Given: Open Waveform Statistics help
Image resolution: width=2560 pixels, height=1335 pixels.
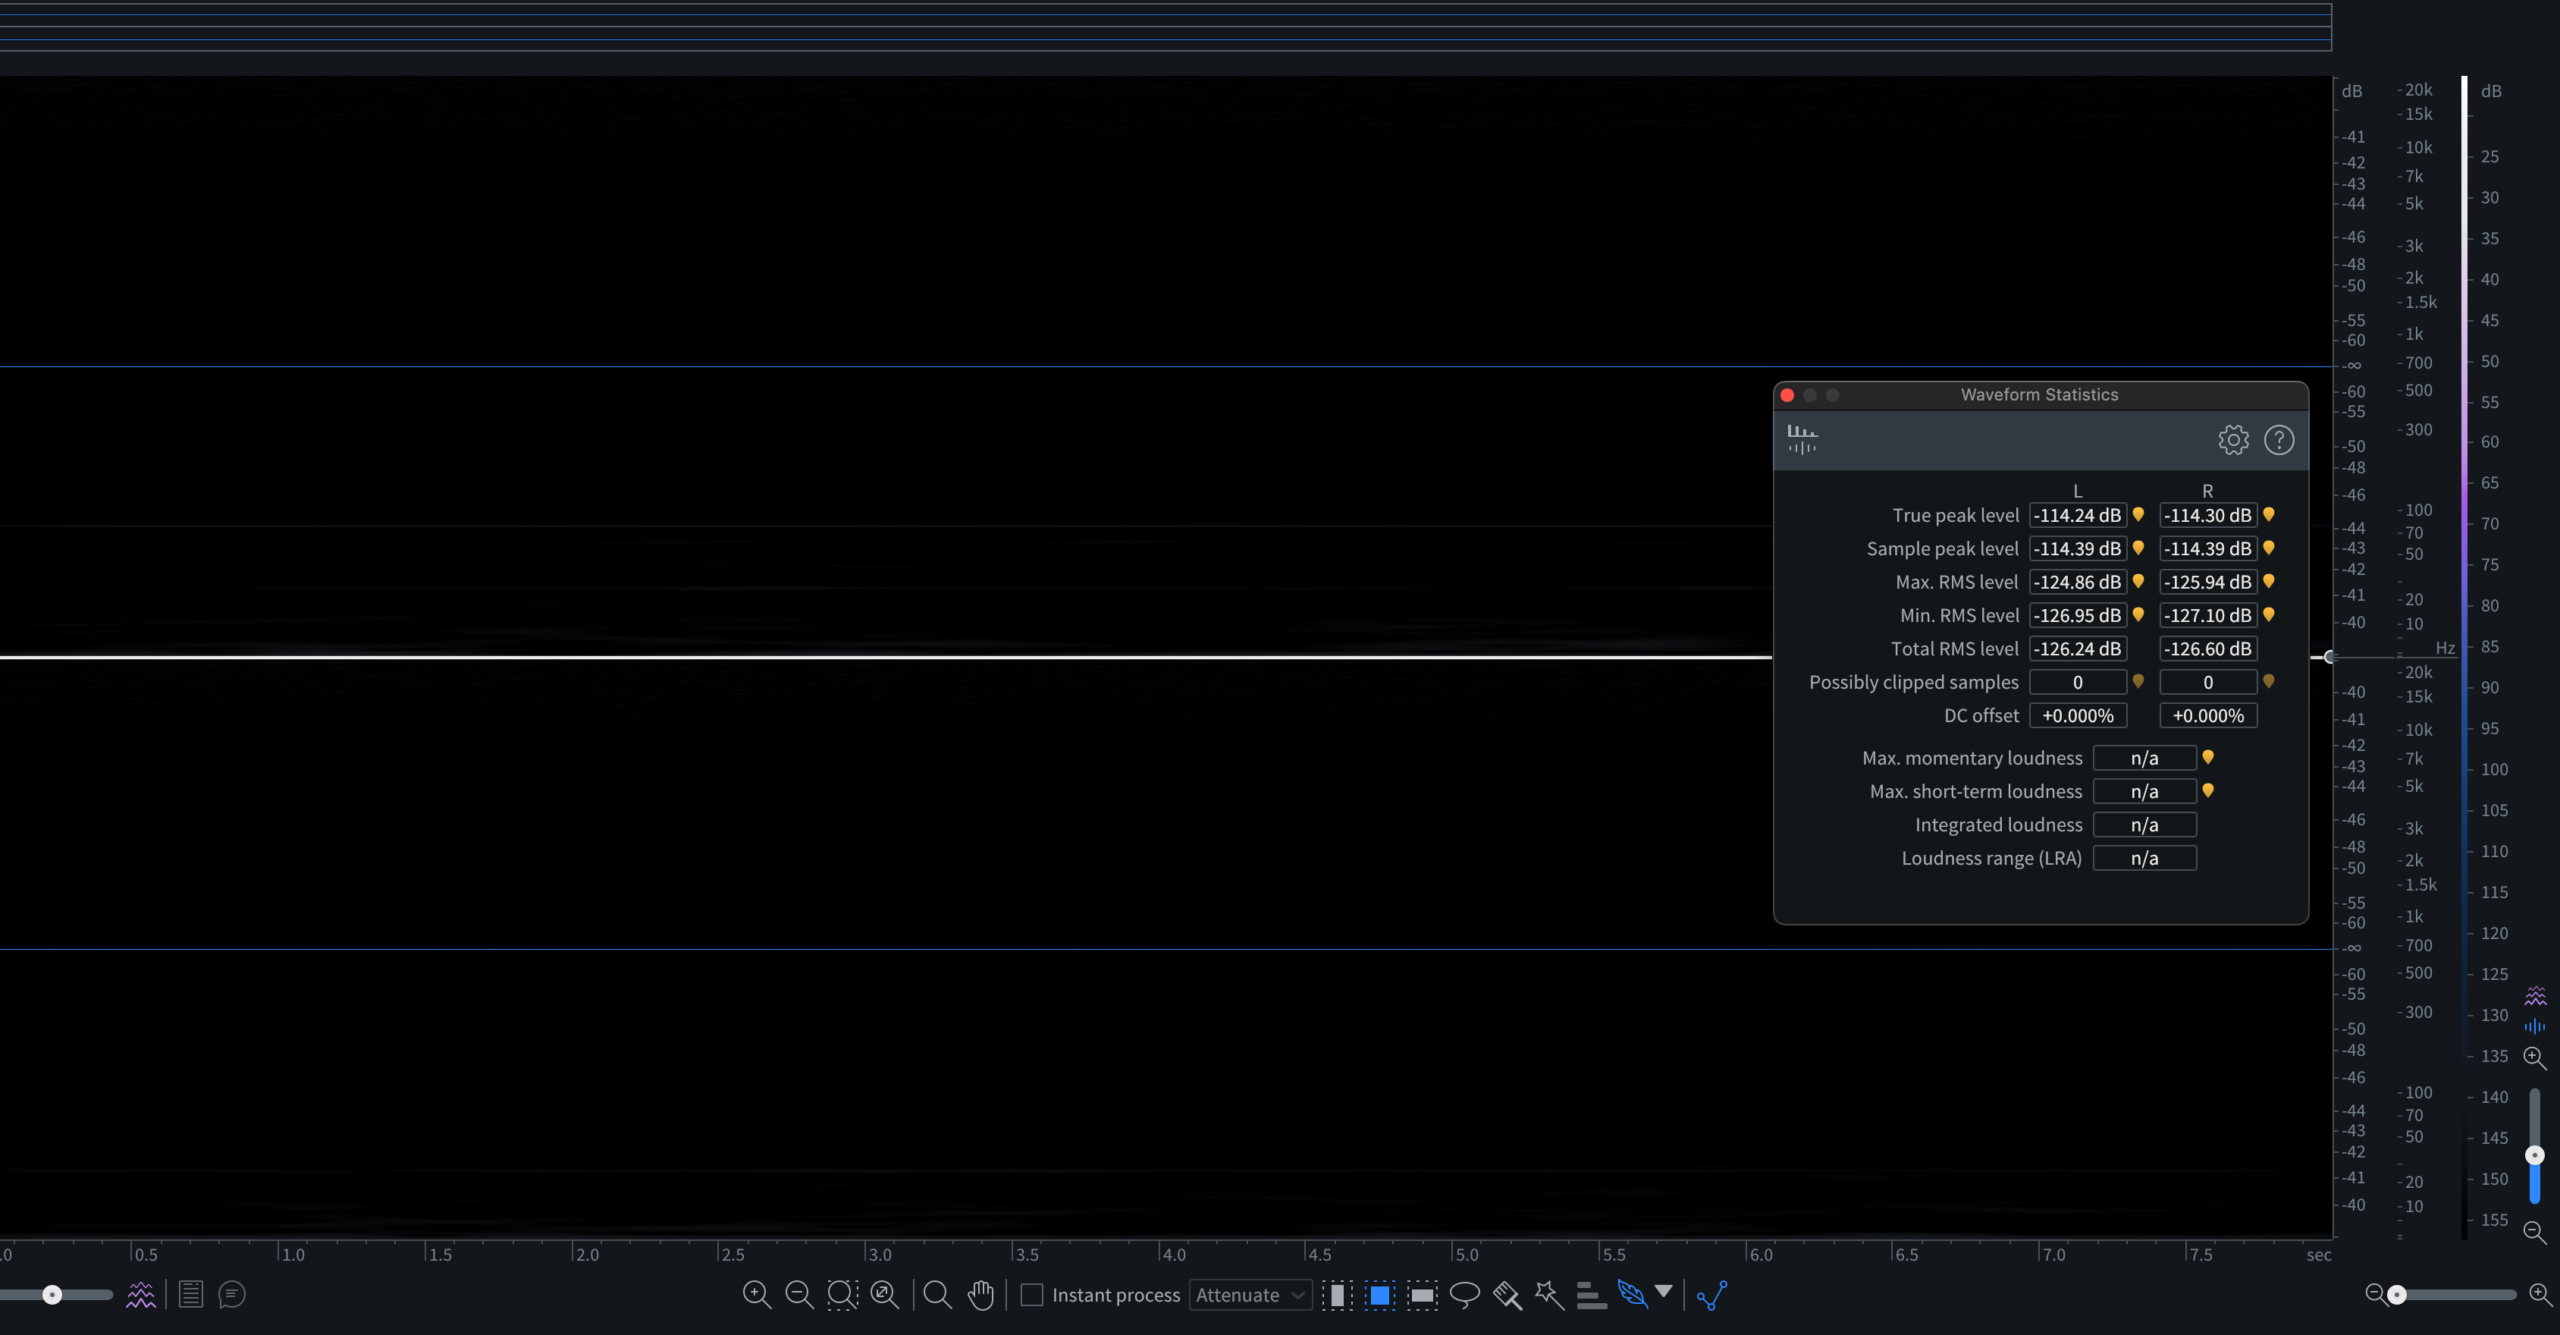Looking at the screenshot, I should [2279, 440].
